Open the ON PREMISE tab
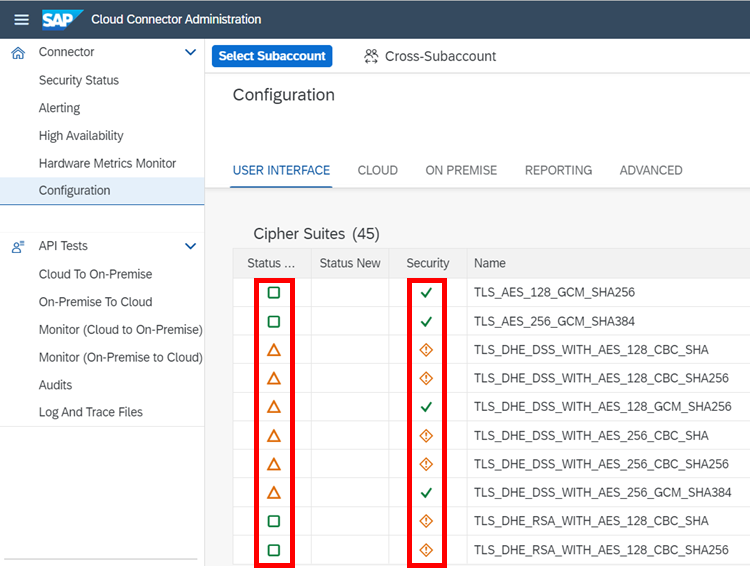This screenshot has height=568, width=750. 461,170
